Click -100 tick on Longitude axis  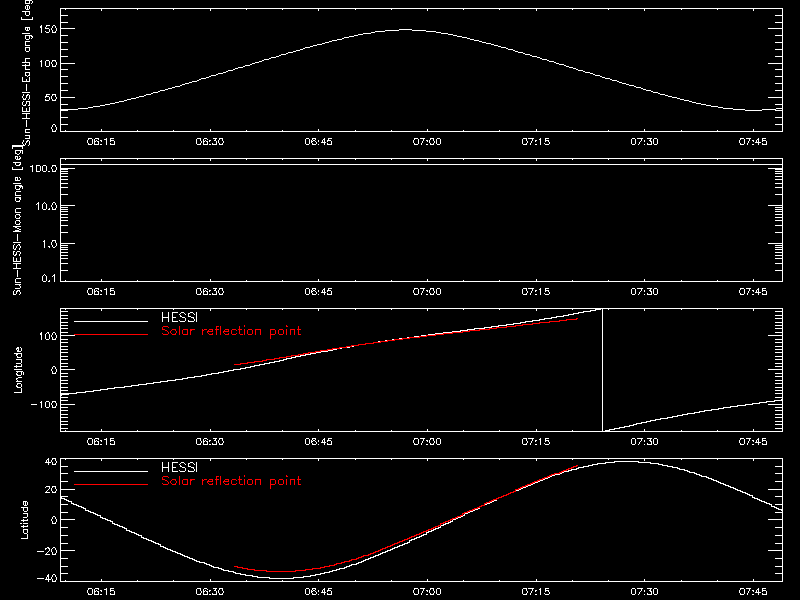44,404
